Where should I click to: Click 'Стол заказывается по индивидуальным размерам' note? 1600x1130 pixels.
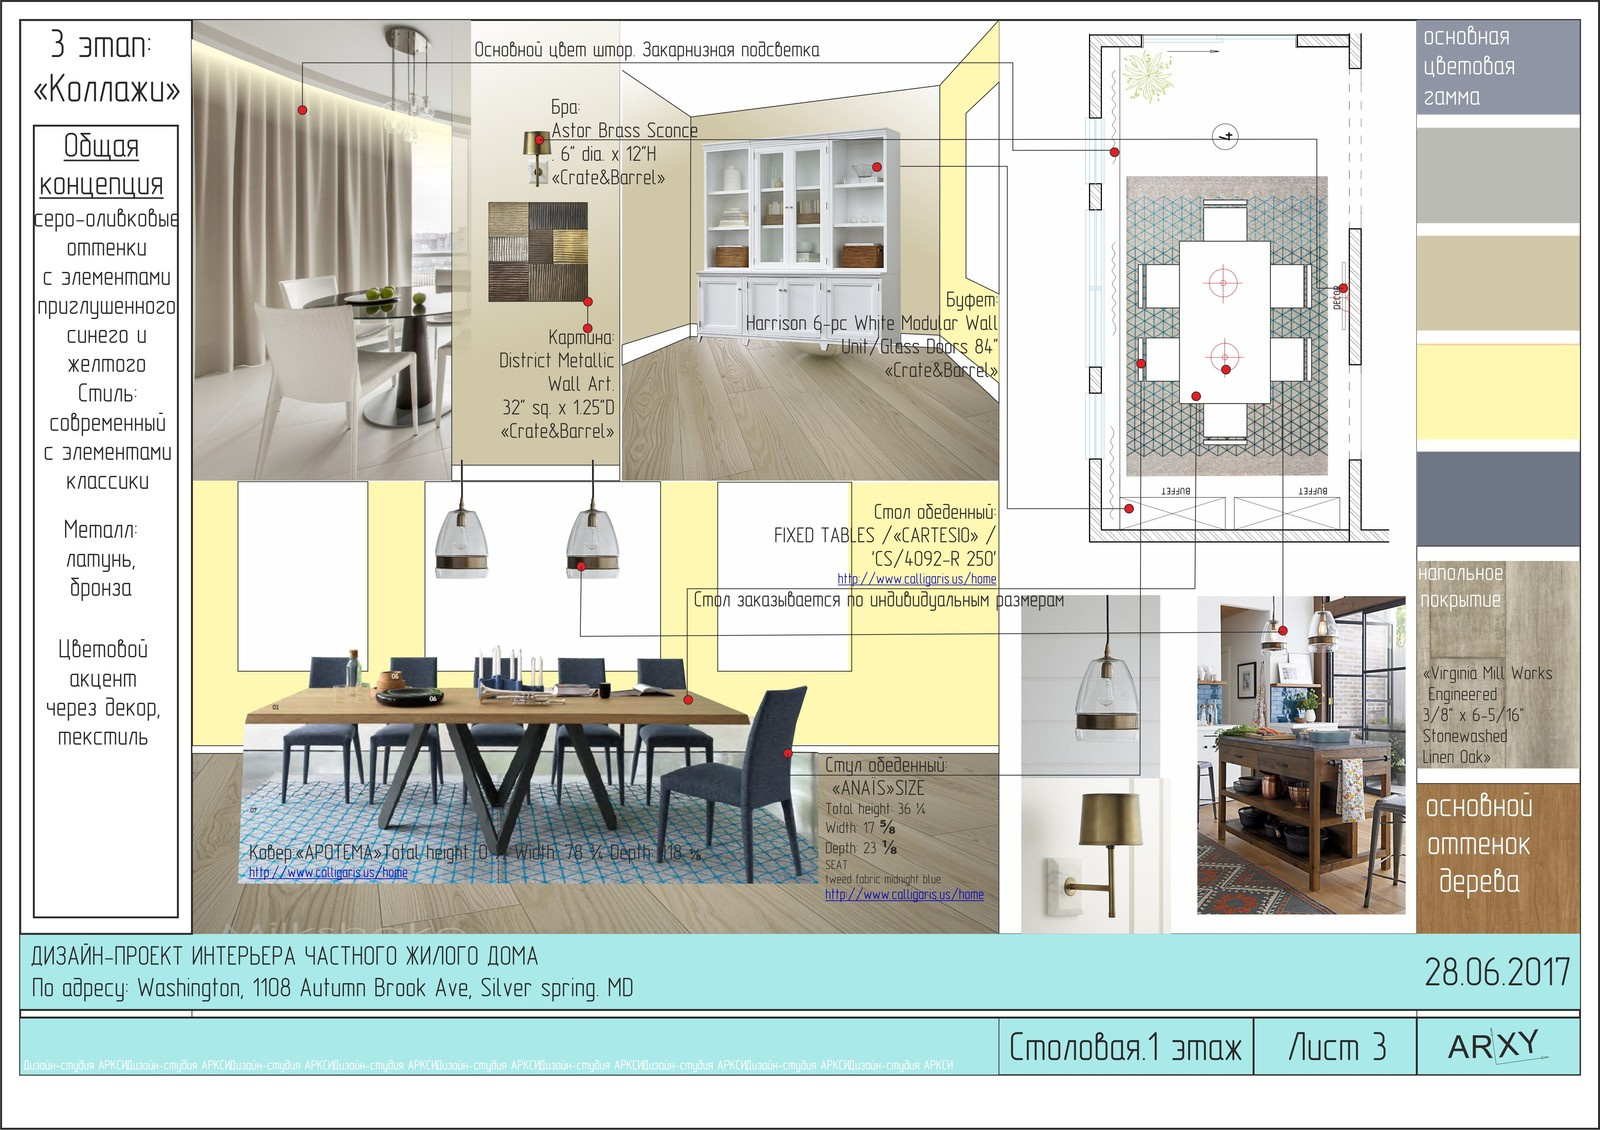pyautogui.click(x=879, y=600)
